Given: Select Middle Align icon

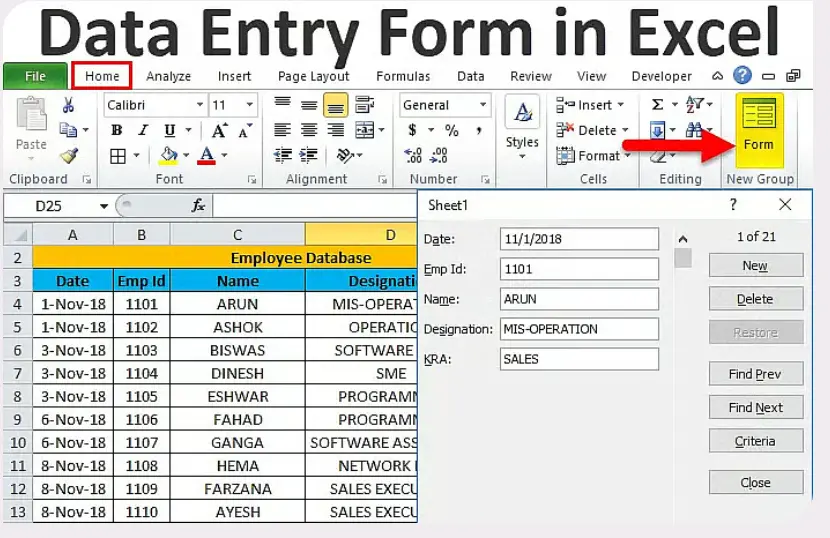Looking at the screenshot, I should click(x=309, y=105).
